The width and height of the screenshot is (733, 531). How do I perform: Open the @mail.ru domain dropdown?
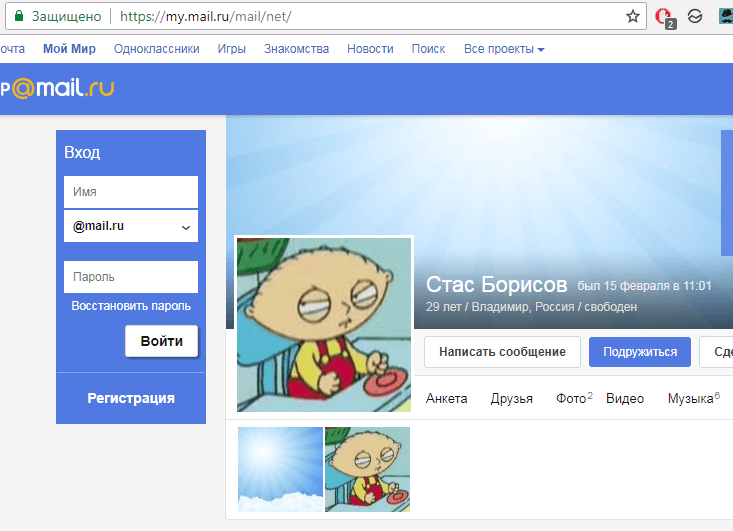pyautogui.click(x=131, y=226)
